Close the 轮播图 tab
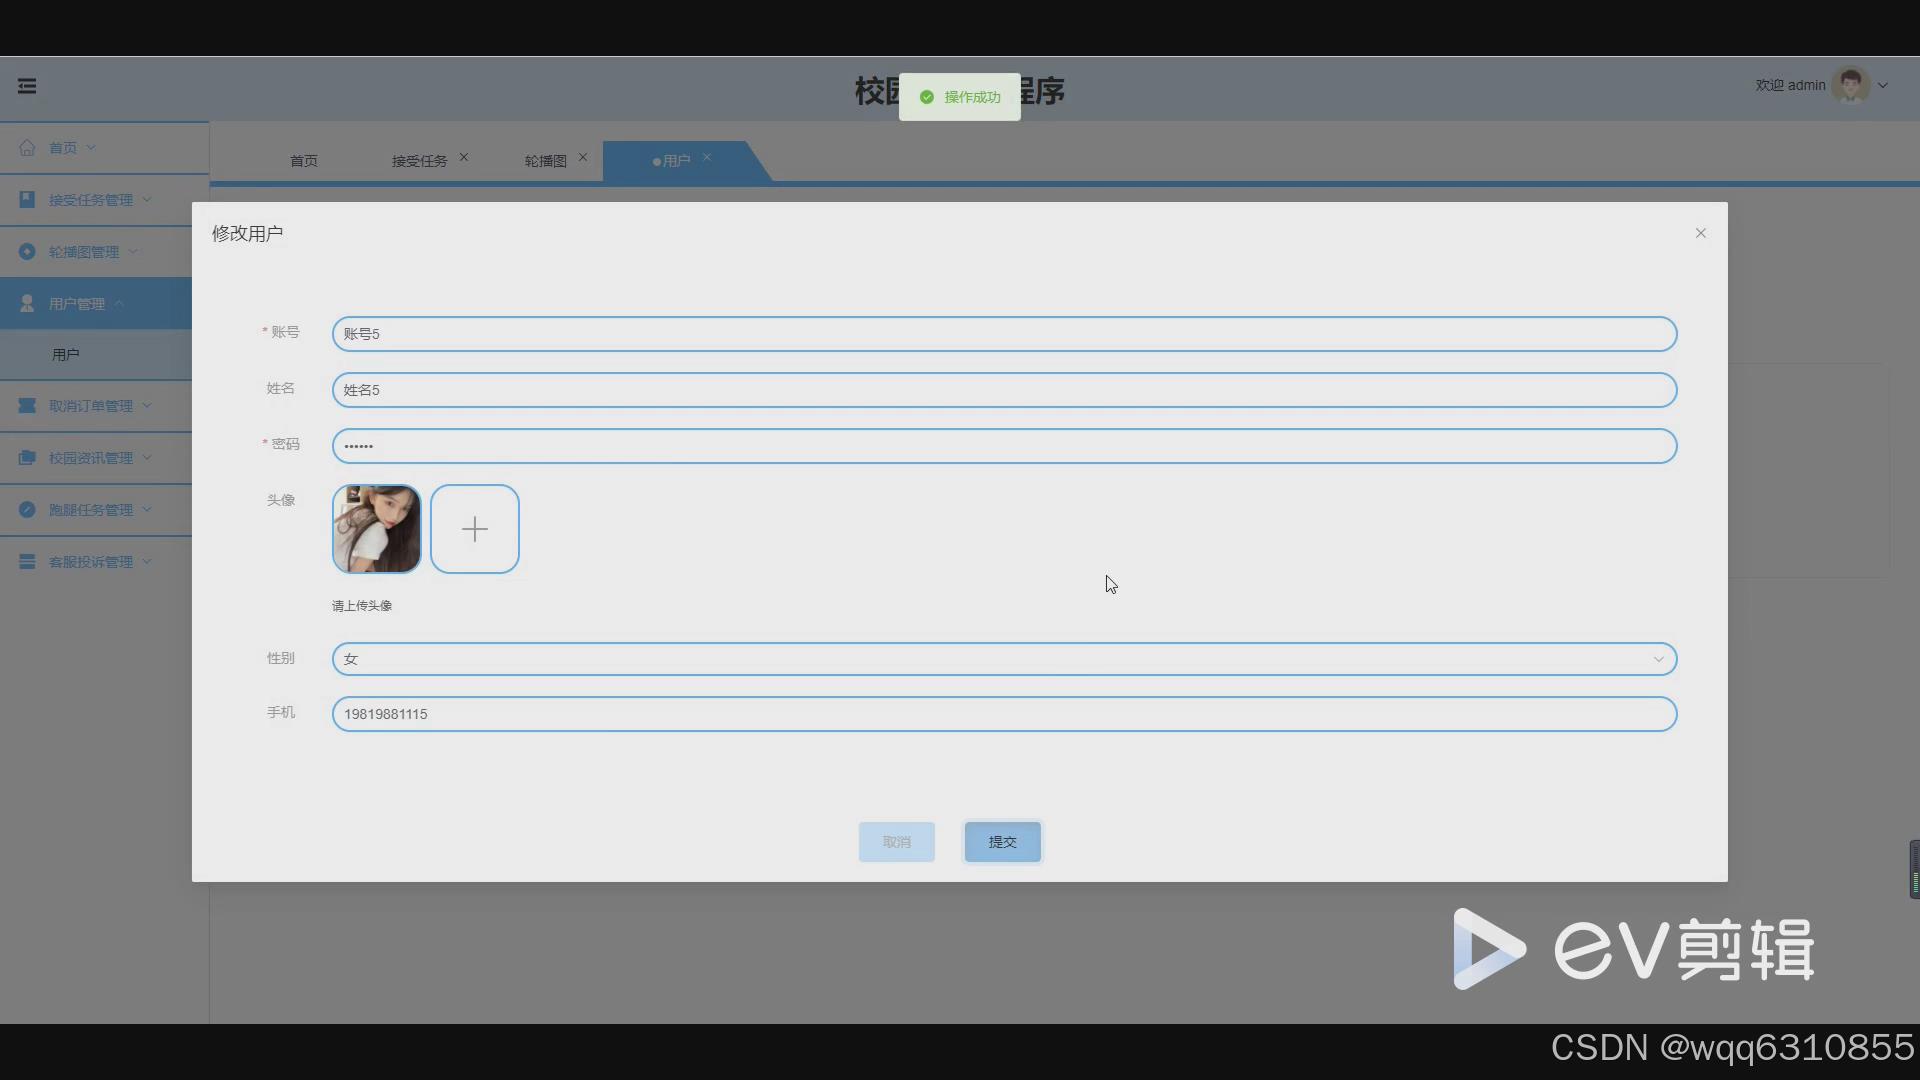 (x=583, y=158)
